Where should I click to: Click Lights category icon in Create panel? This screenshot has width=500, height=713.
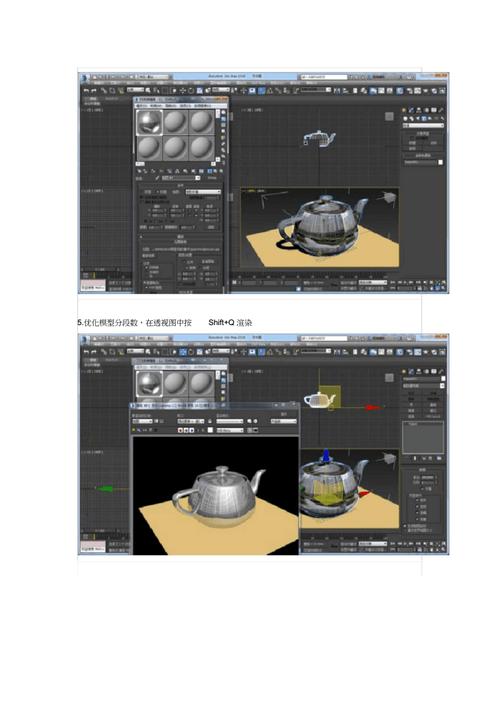(x=417, y=118)
